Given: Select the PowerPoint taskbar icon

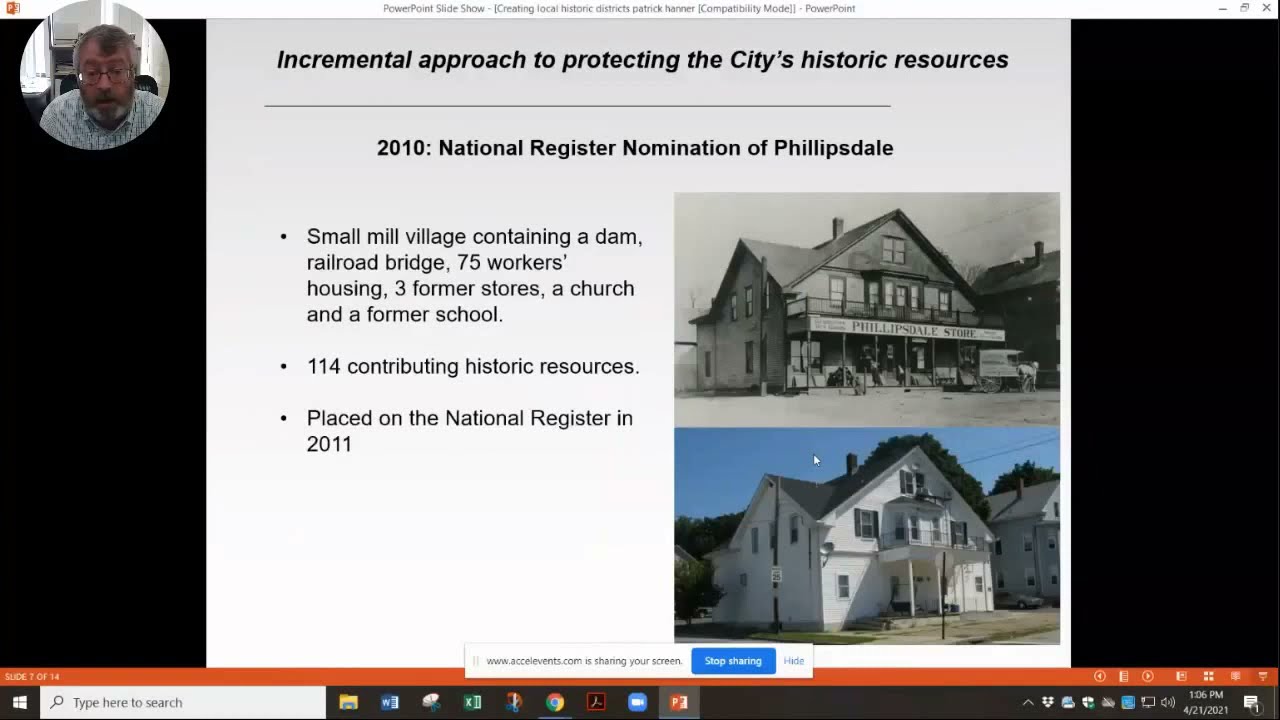Looking at the screenshot, I should pyautogui.click(x=679, y=702).
